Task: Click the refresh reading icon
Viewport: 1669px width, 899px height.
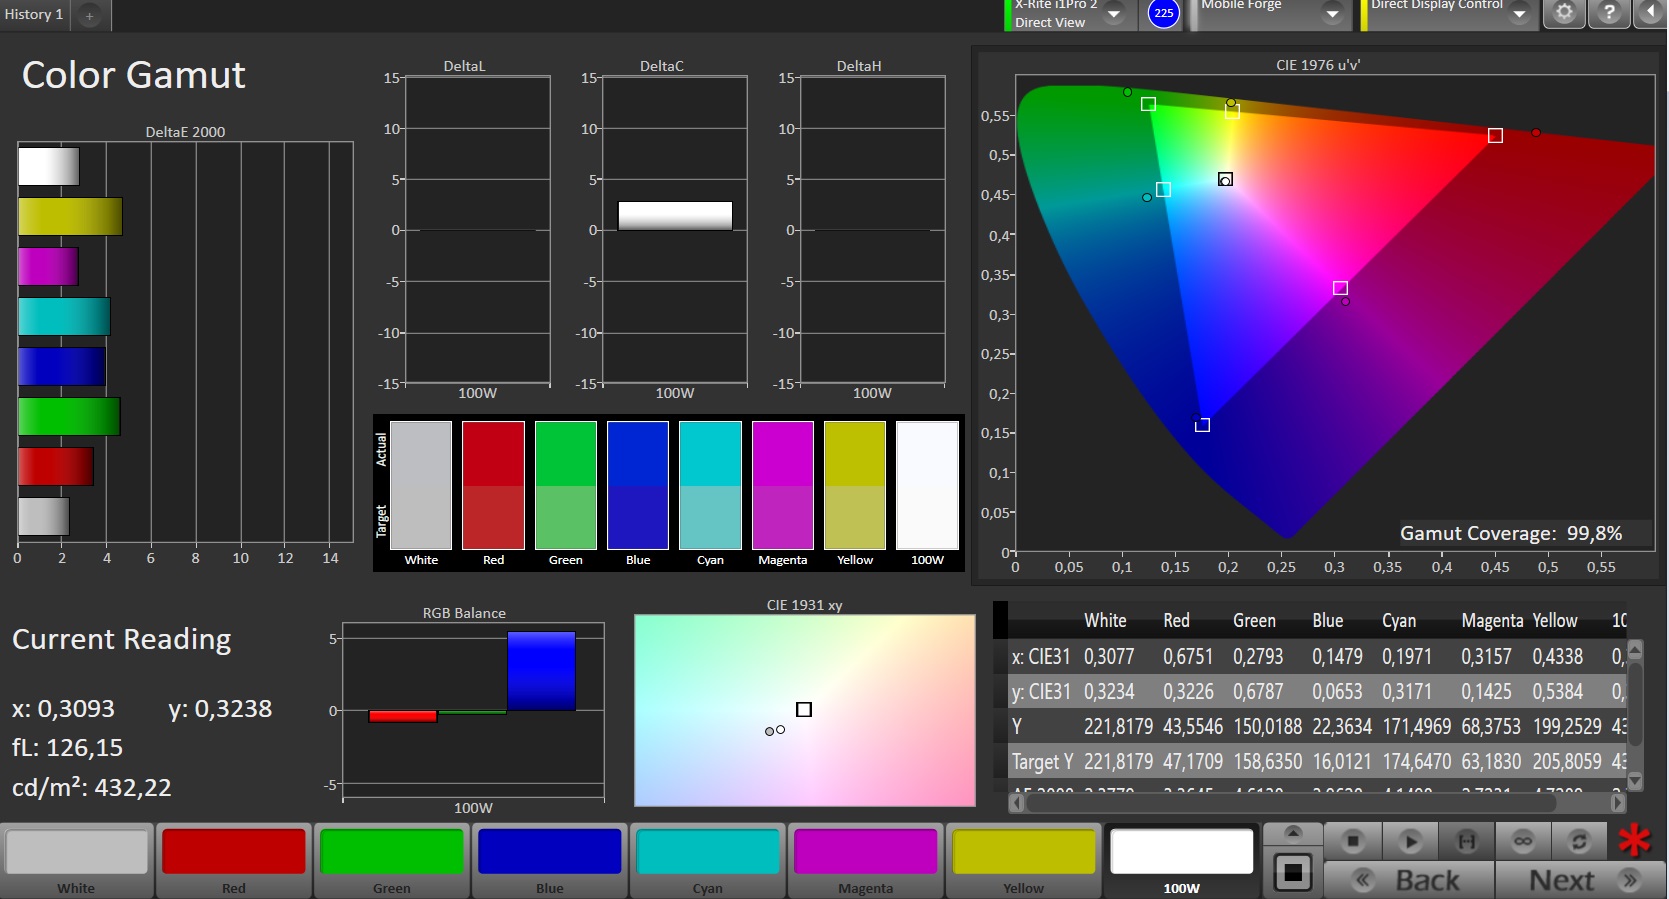Action: 1579,841
